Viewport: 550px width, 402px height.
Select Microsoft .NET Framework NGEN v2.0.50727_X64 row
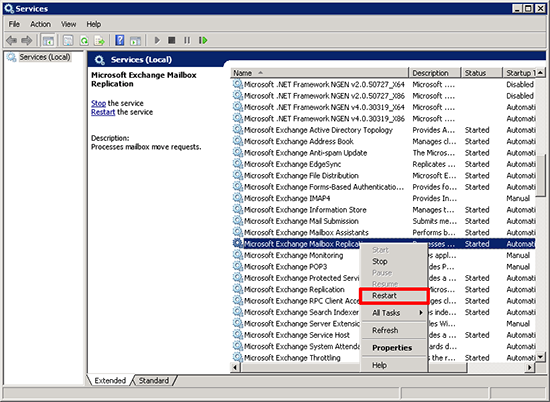pyautogui.click(x=383, y=84)
